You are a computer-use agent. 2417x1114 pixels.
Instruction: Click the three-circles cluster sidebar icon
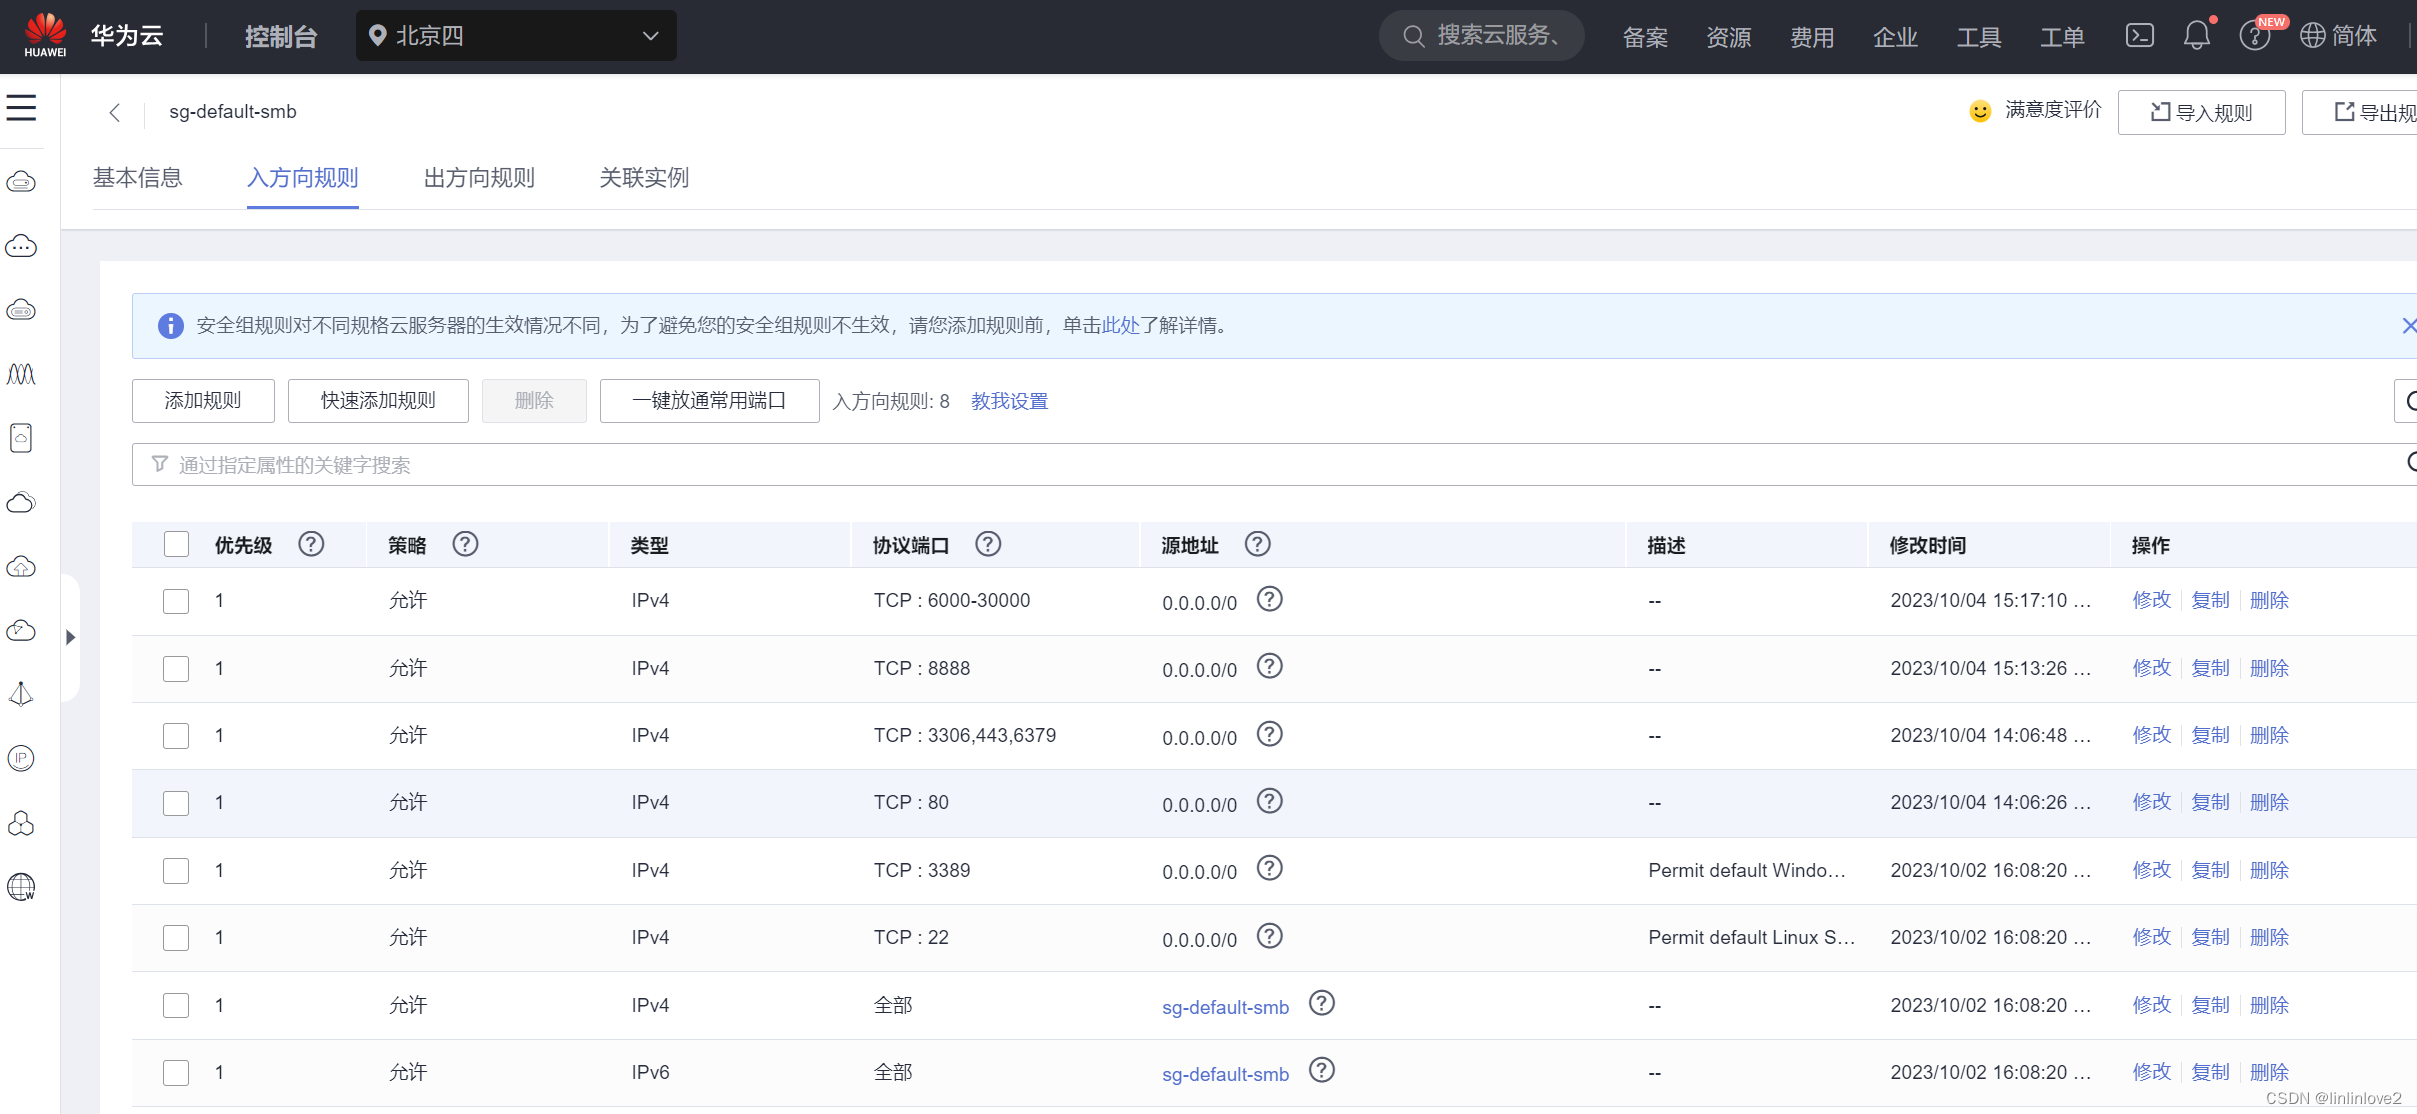(21, 823)
